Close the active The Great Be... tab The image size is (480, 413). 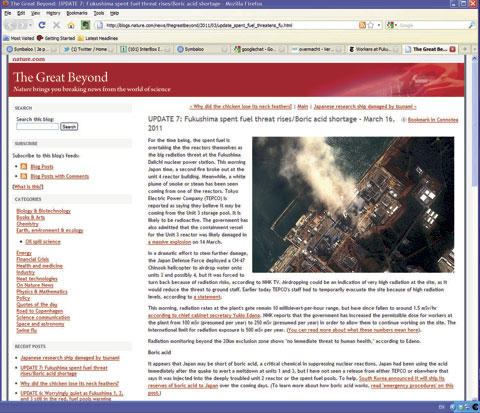point(452,49)
